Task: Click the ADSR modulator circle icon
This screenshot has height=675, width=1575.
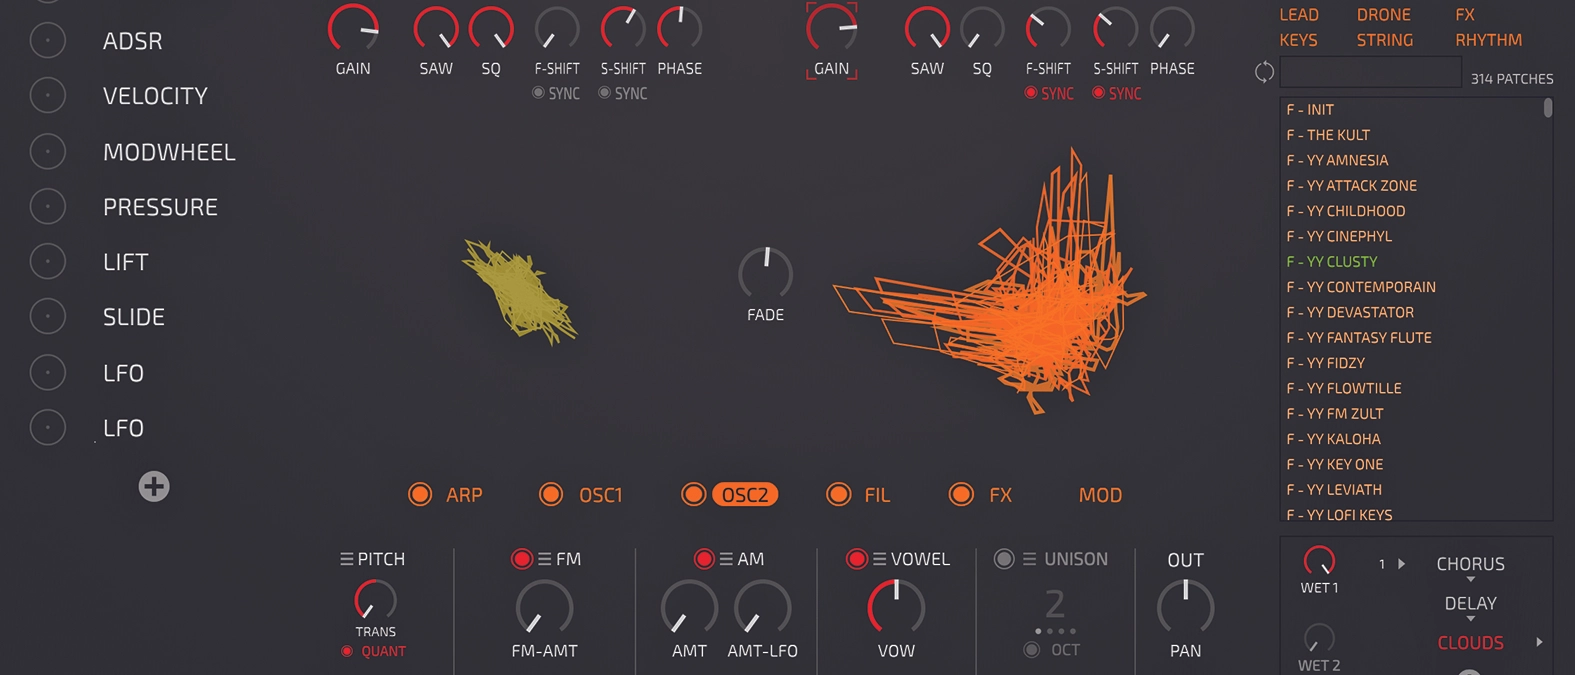Action: click(48, 41)
